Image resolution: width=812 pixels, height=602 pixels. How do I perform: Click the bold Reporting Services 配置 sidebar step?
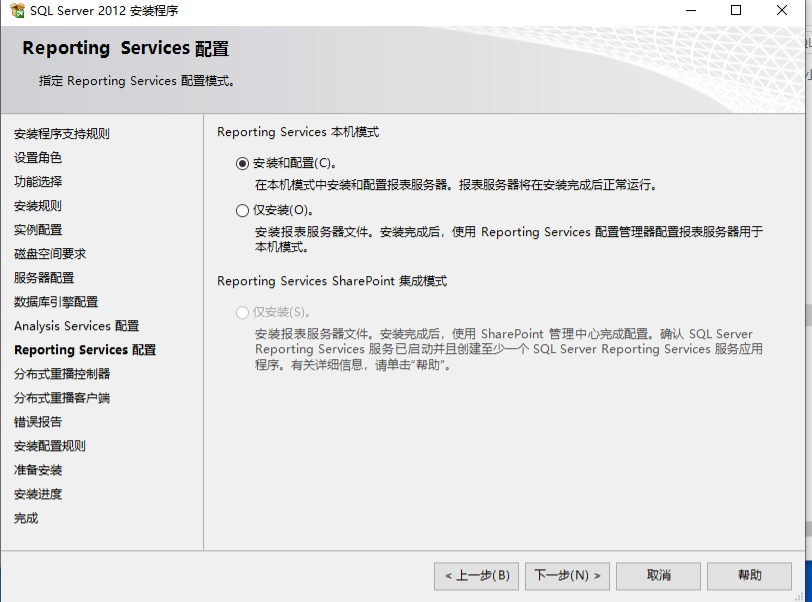85,350
